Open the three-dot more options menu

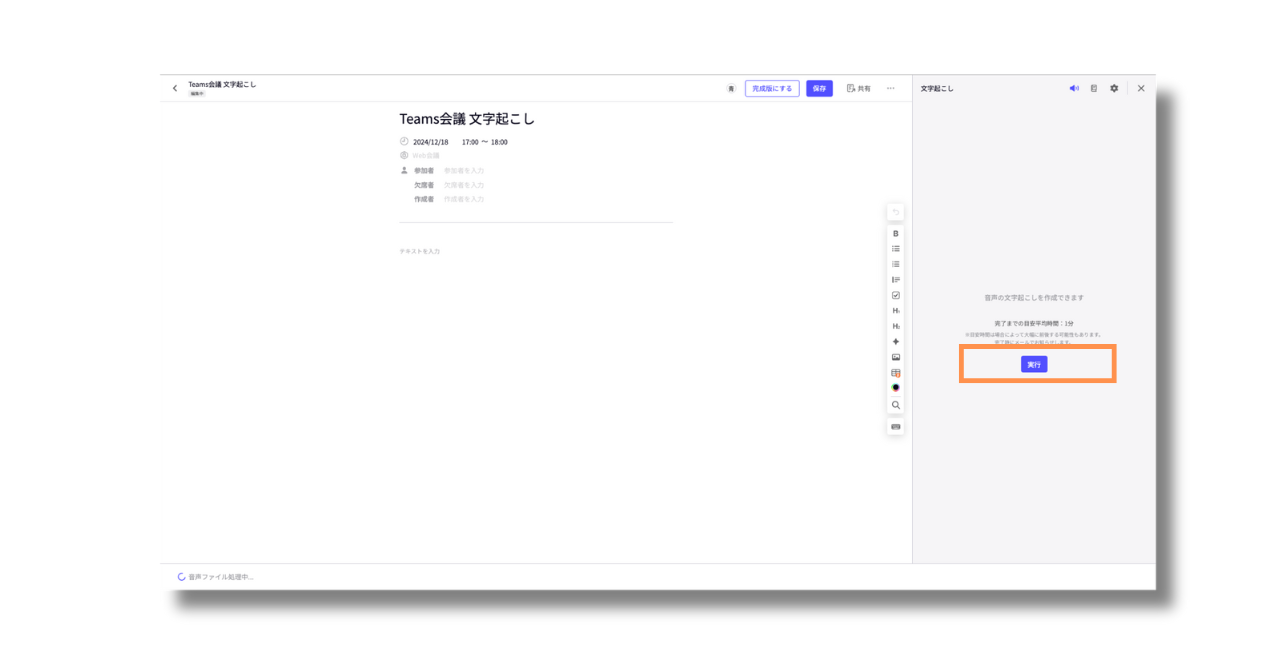coord(890,88)
